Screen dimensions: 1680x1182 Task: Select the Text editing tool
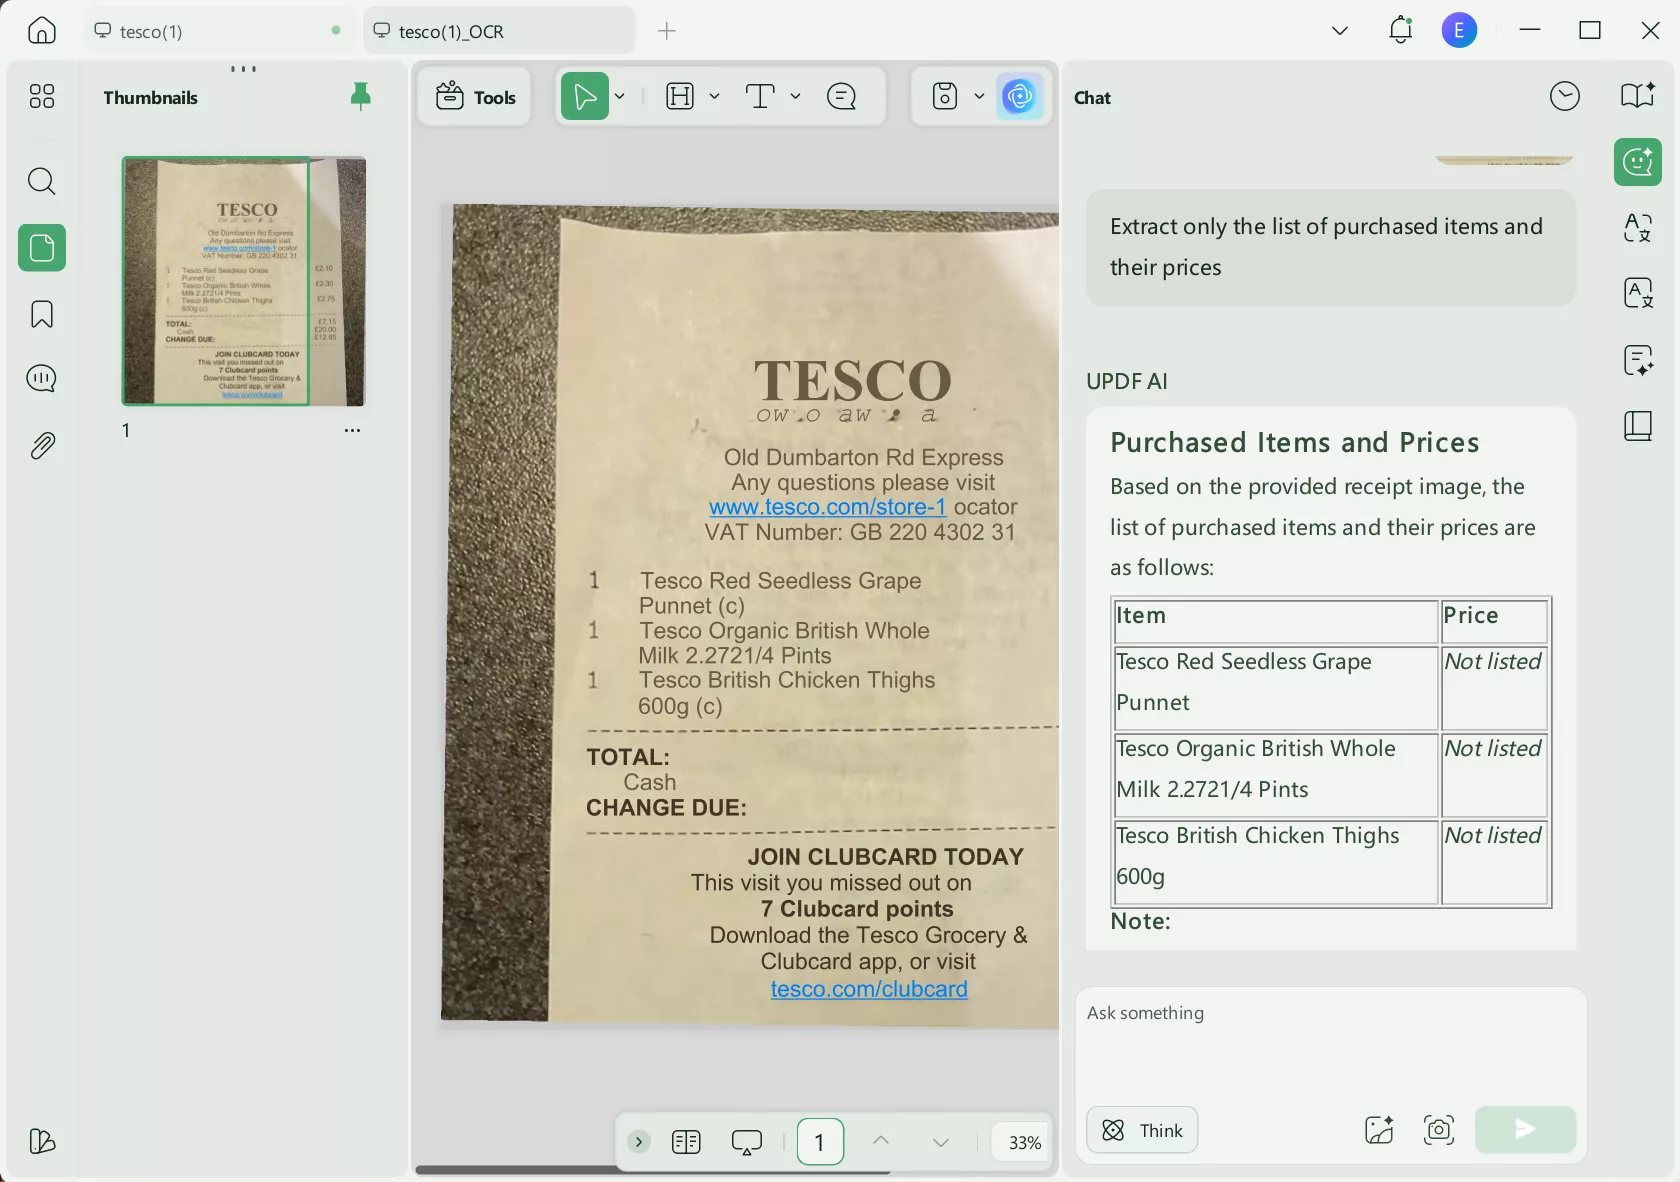[x=762, y=96]
